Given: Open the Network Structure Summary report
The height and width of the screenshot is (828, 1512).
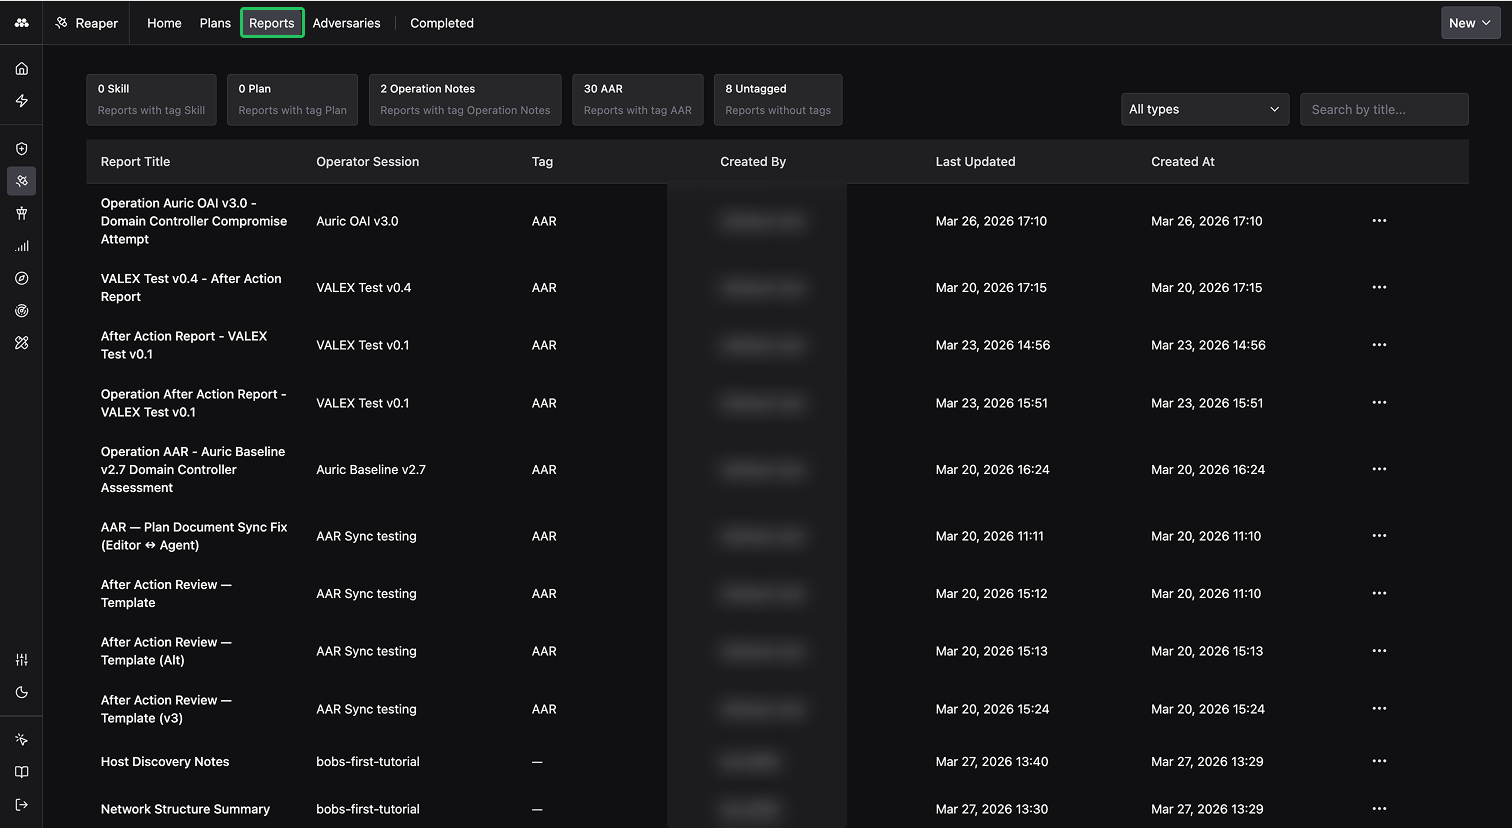Looking at the screenshot, I should [185, 809].
